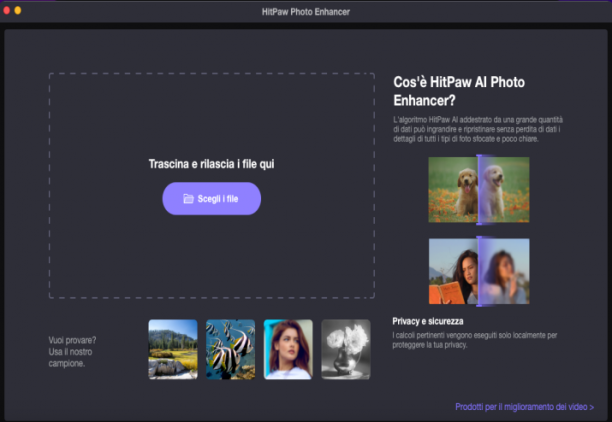The image size is (612, 422).
Task: Click the dashed drag-and-drop file area
Action: pyautogui.click(x=212, y=185)
